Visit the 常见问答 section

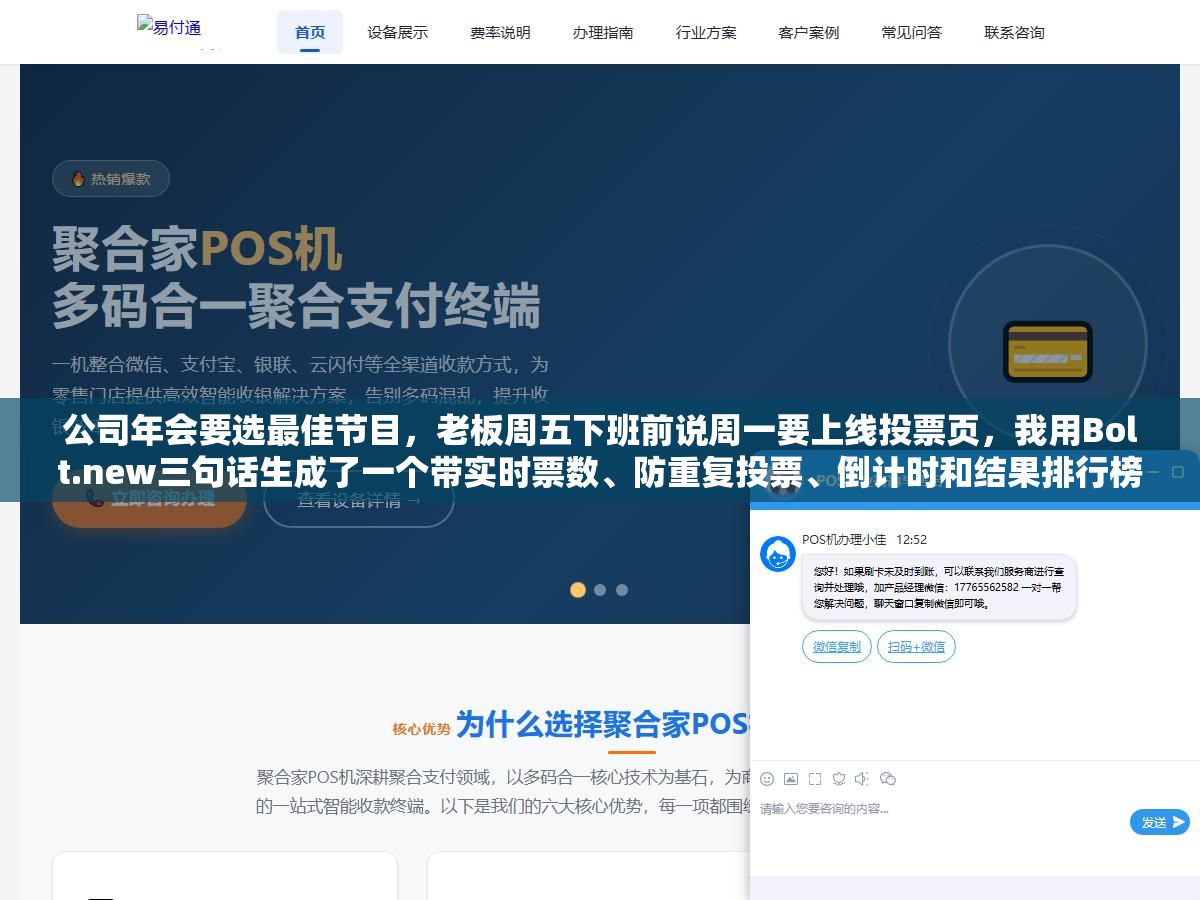click(912, 32)
